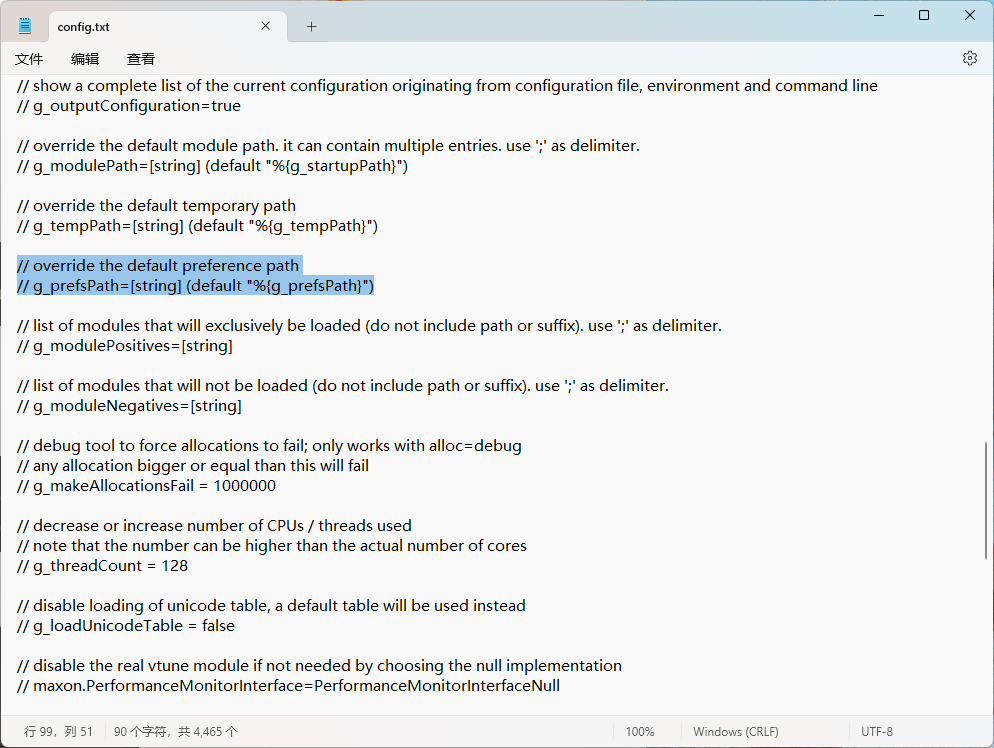Open the 文件 menu
994x748 pixels.
point(29,59)
